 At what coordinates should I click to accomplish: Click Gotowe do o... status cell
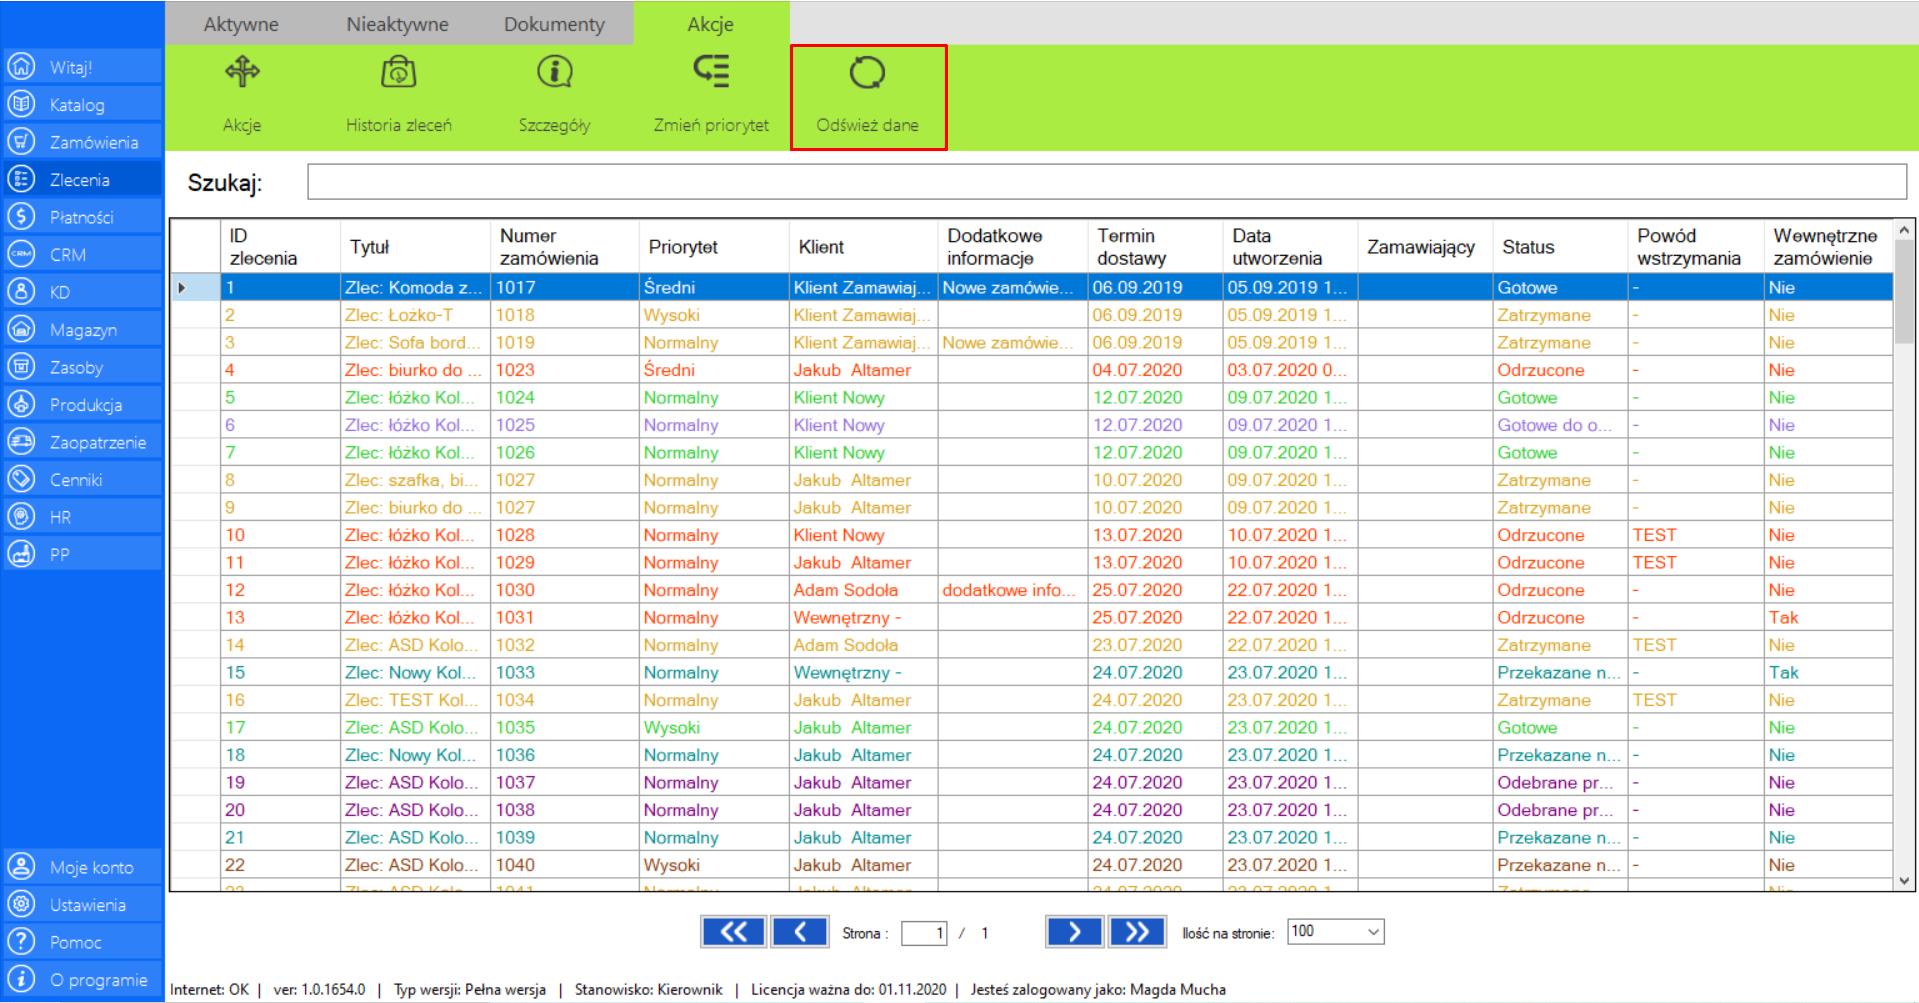[x=1560, y=425]
